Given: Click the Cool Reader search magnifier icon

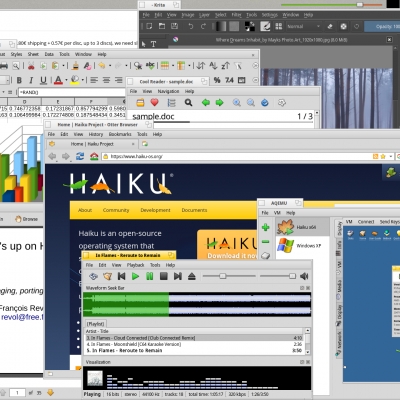Looking at the screenshot, I should (x=188, y=103).
